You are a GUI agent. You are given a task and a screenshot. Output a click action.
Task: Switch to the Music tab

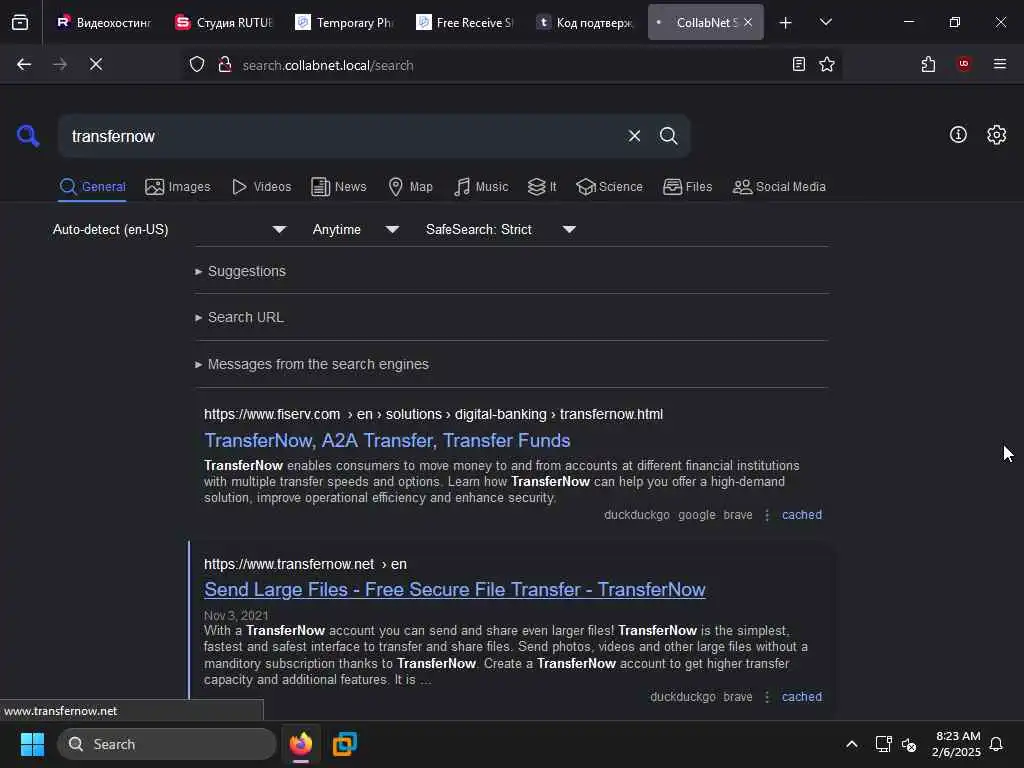pyautogui.click(x=481, y=187)
